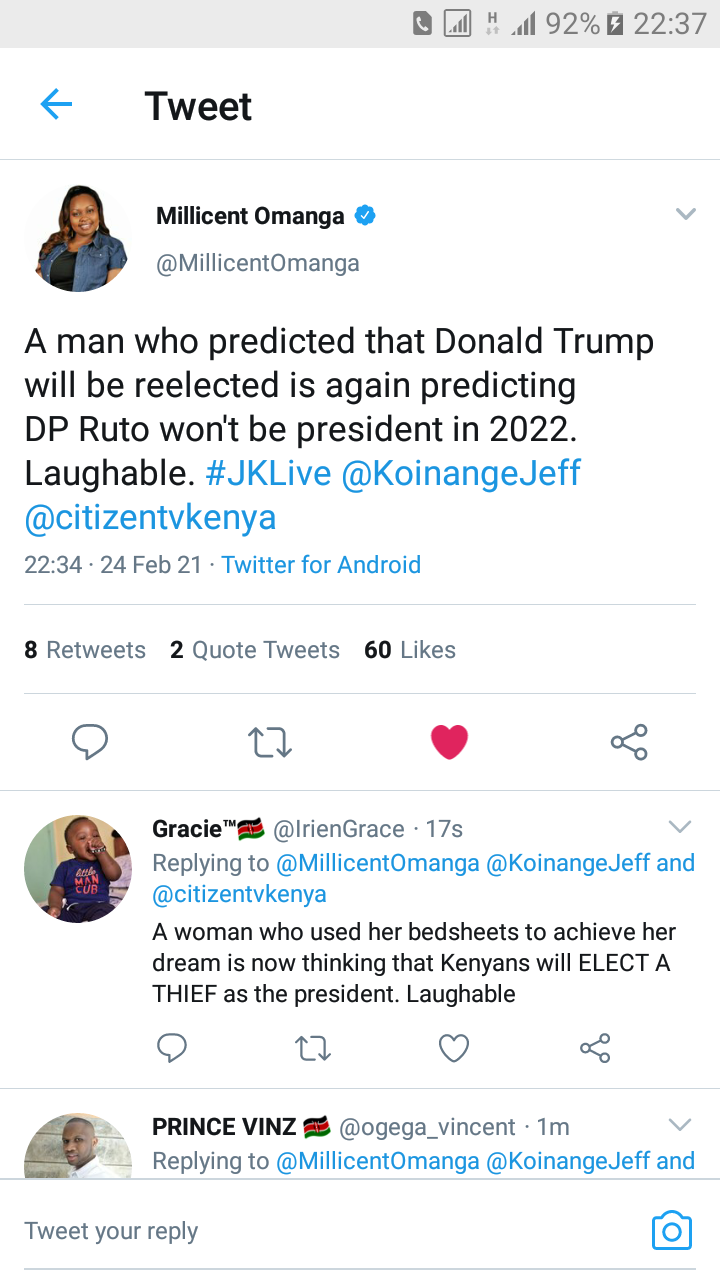
Task: Open the @KoinangeJeff mention in the tweet
Action: 461,473
